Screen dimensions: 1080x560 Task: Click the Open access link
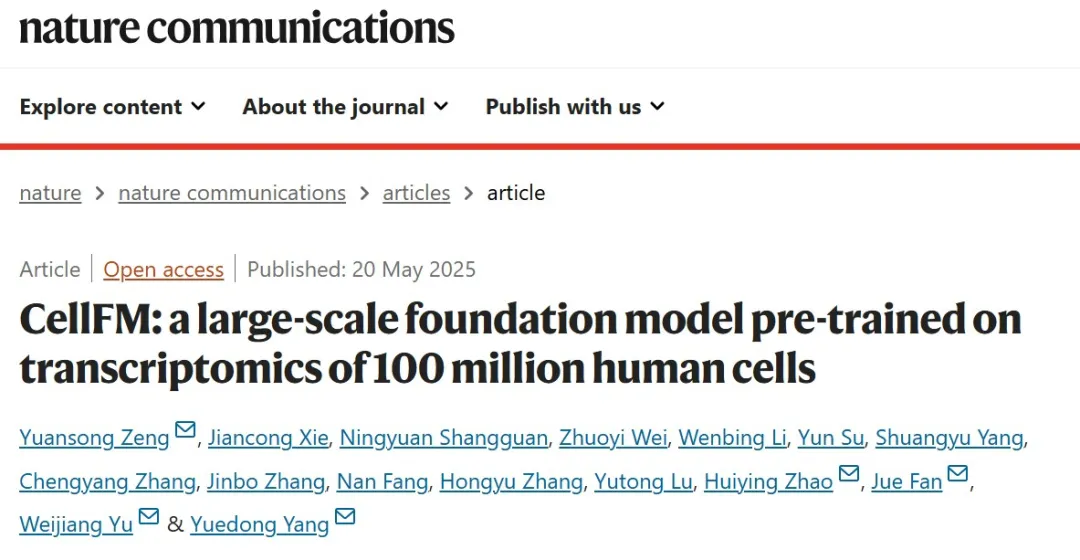[163, 270]
